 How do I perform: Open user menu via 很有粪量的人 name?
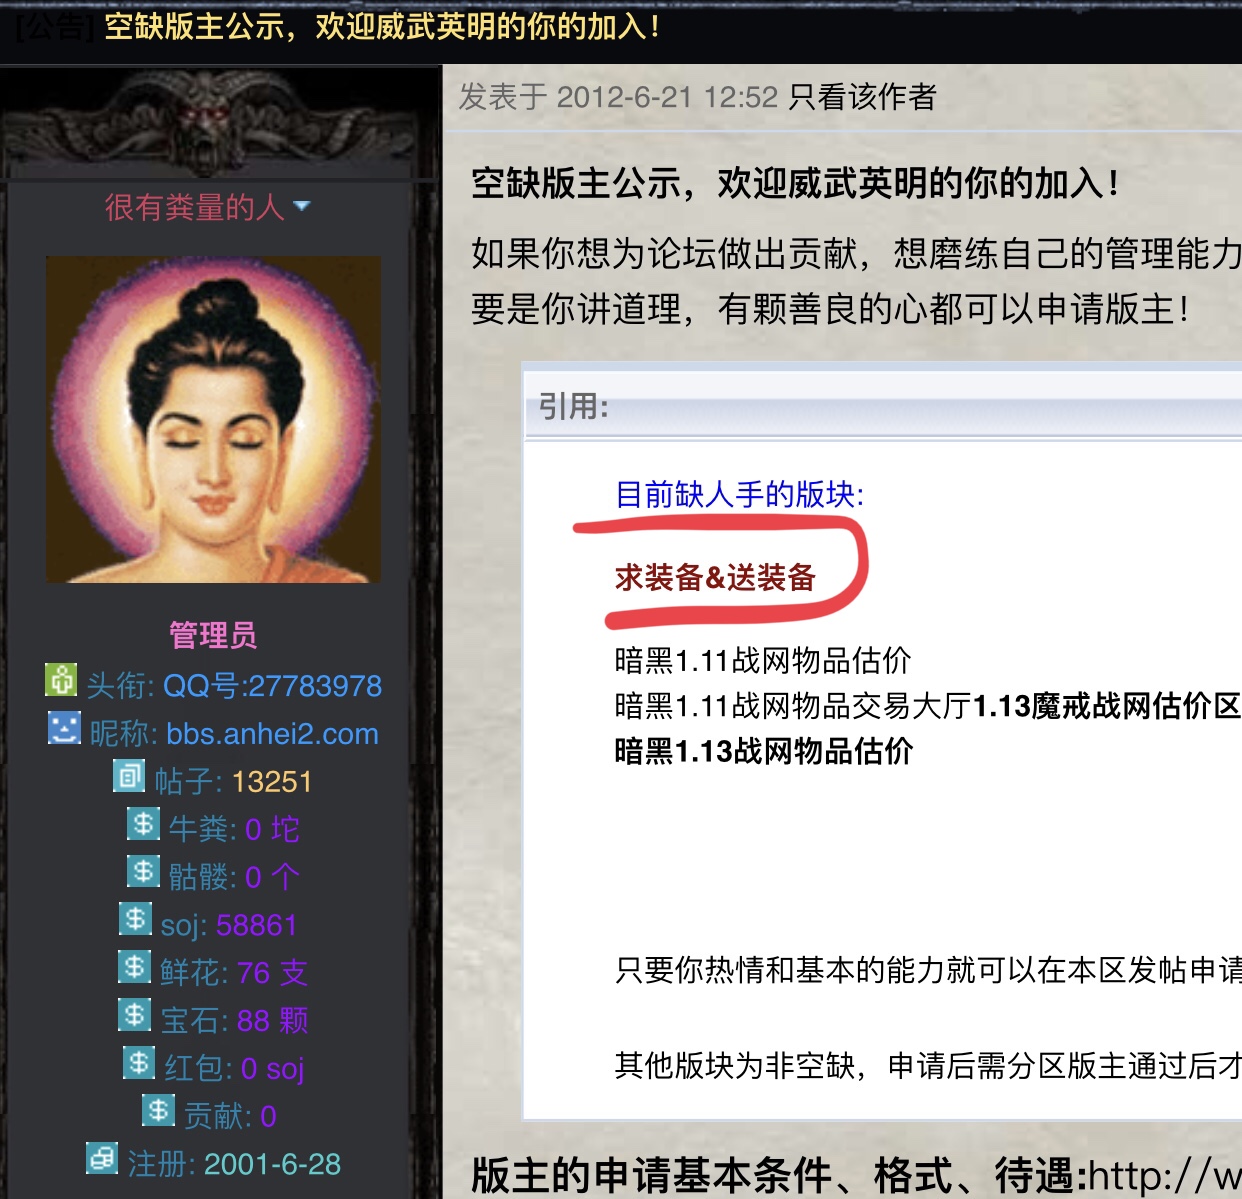pos(195,207)
